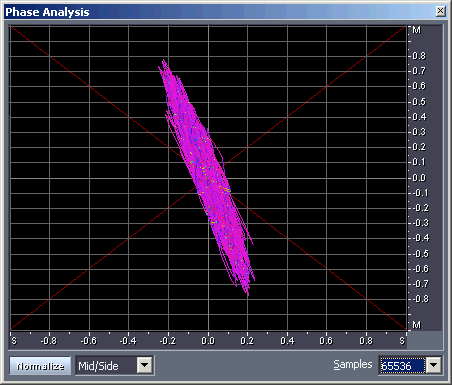Click the Samples label
452x385 pixels.
click(353, 365)
